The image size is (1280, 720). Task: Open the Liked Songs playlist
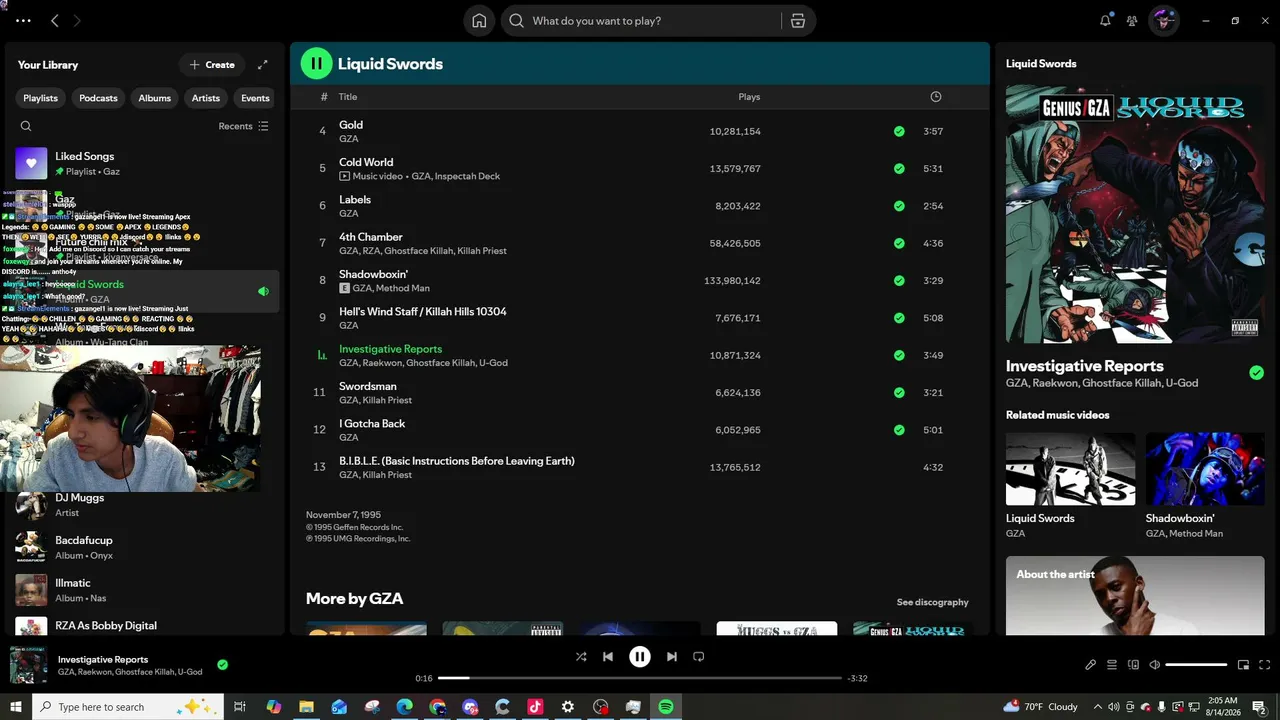[144, 163]
